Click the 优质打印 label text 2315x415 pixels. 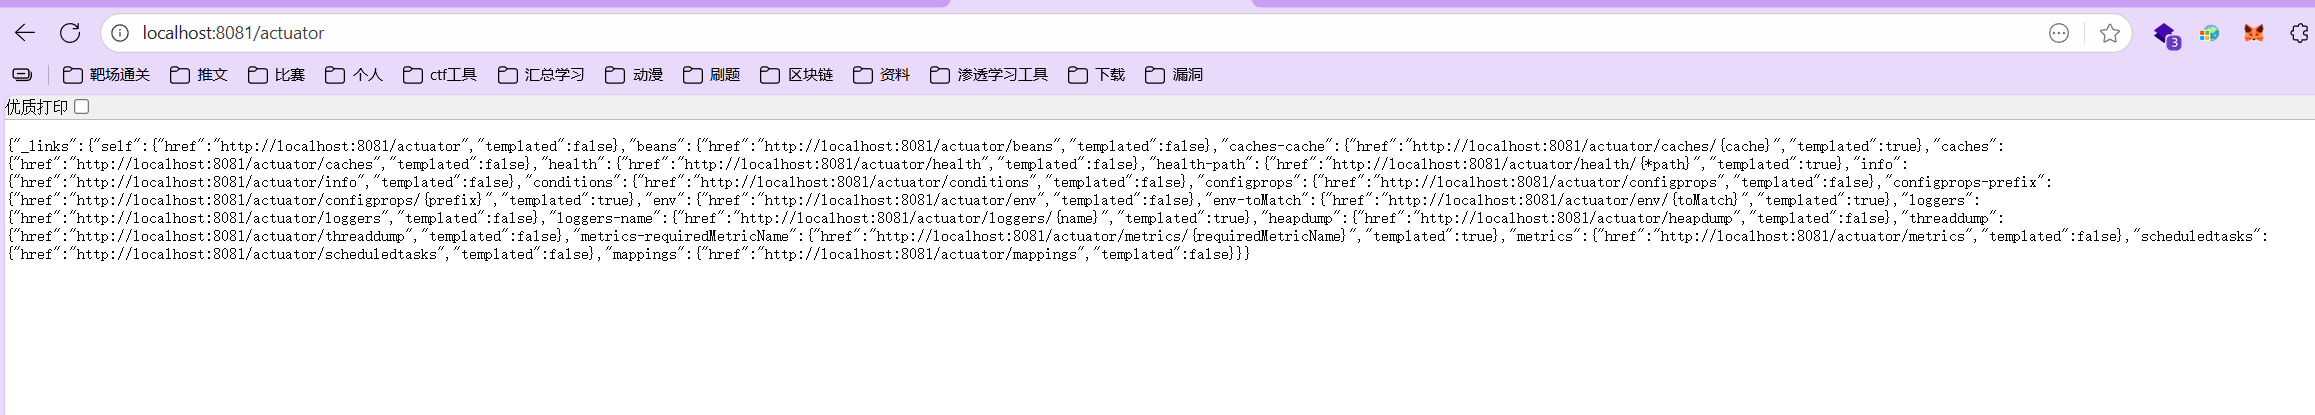pos(37,107)
